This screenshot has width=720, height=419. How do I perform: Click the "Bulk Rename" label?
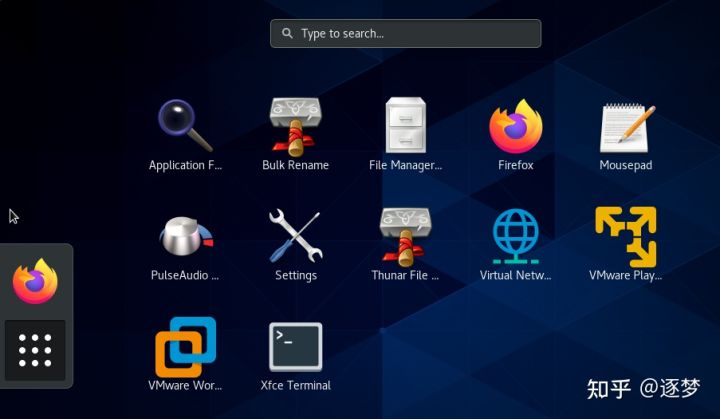[296, 165]
